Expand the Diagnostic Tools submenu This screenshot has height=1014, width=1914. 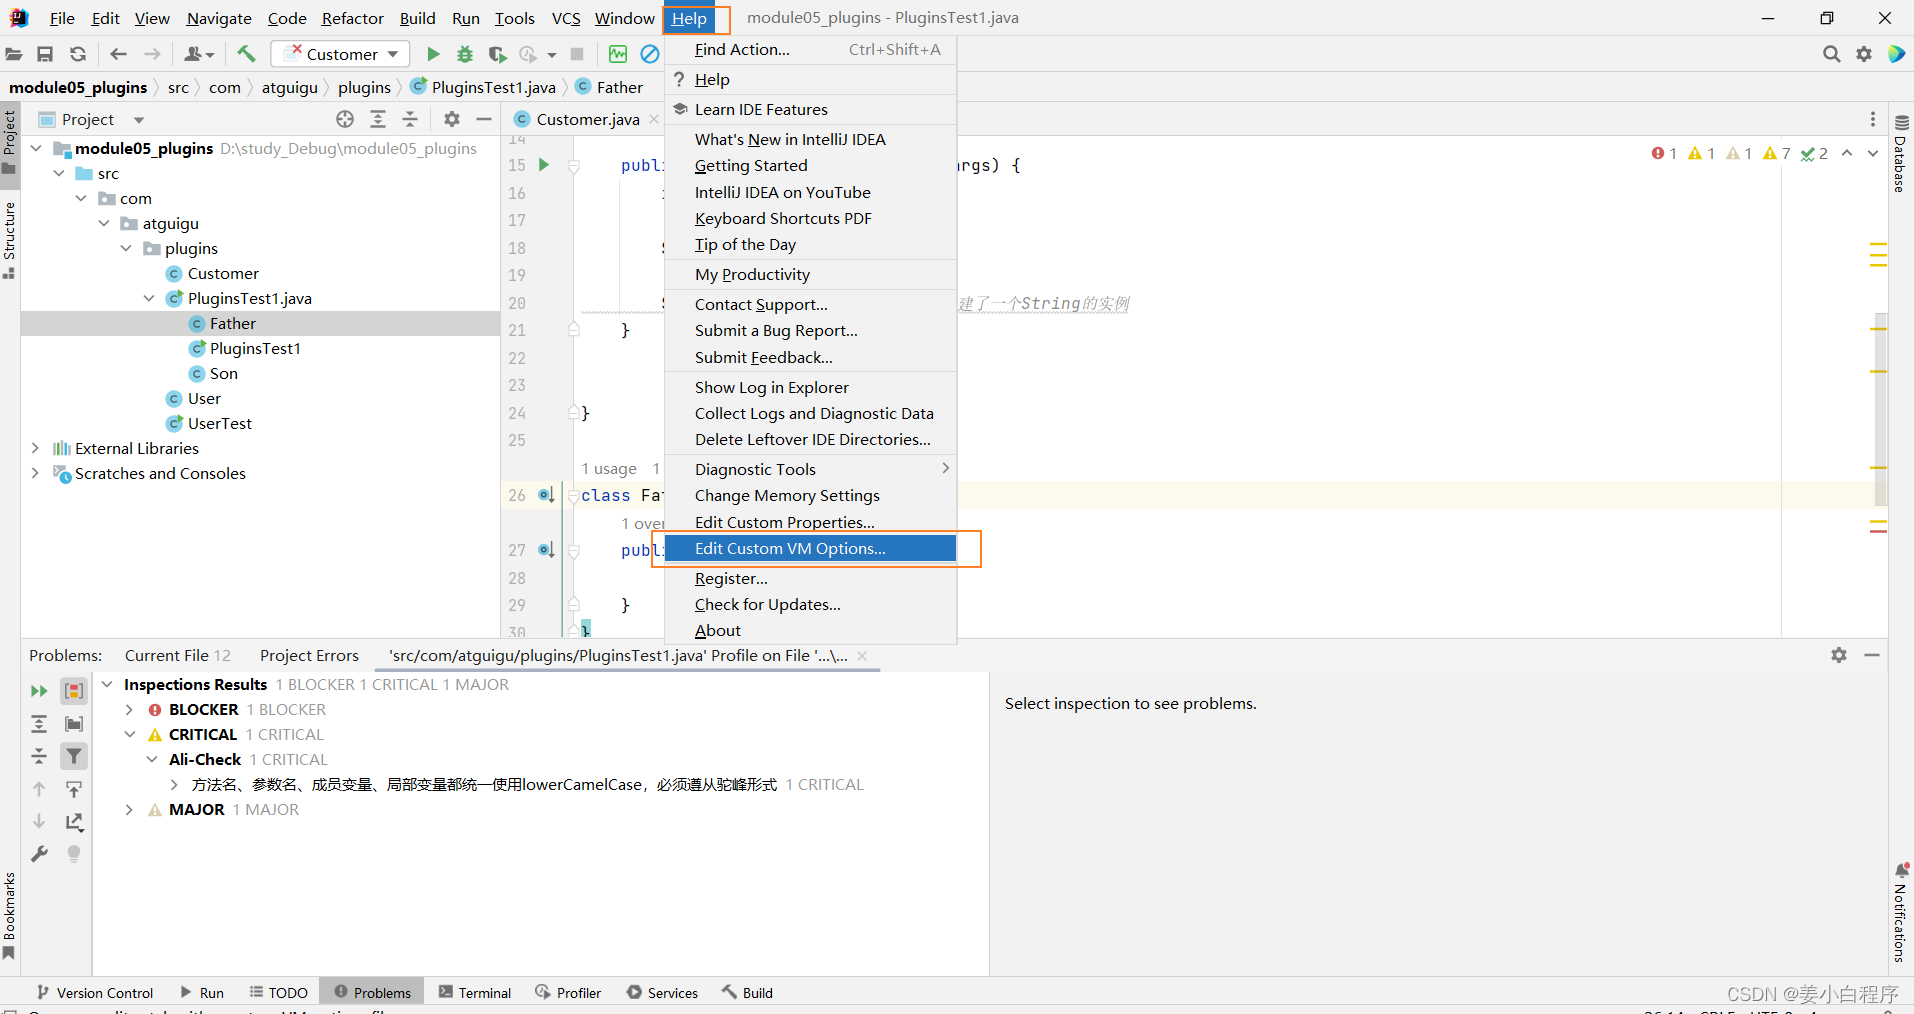(810, 469)
